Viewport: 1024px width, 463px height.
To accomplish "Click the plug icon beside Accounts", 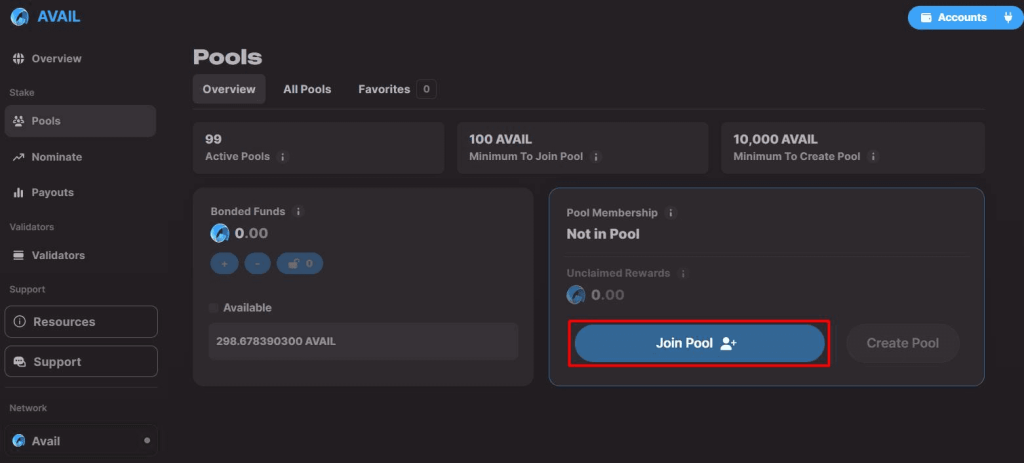I will (1008, 18).
